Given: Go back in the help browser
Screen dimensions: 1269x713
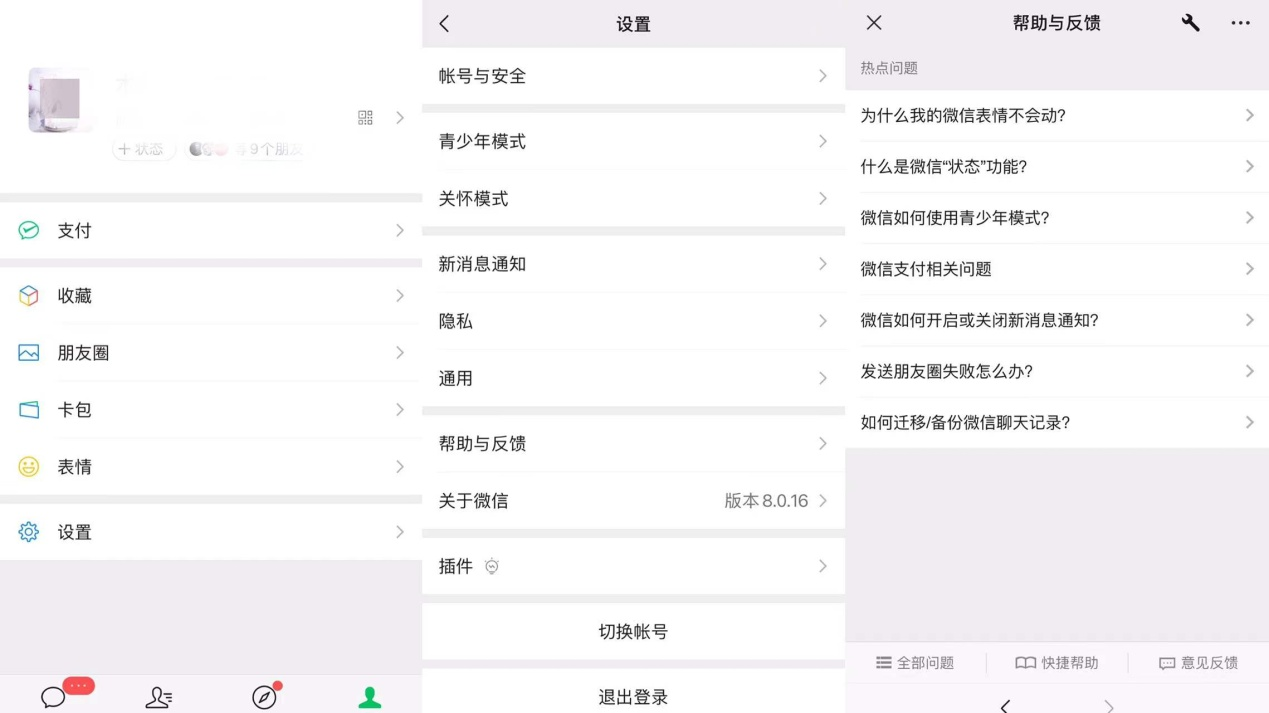Looking at the screenshot, I should click(1005, 705).
